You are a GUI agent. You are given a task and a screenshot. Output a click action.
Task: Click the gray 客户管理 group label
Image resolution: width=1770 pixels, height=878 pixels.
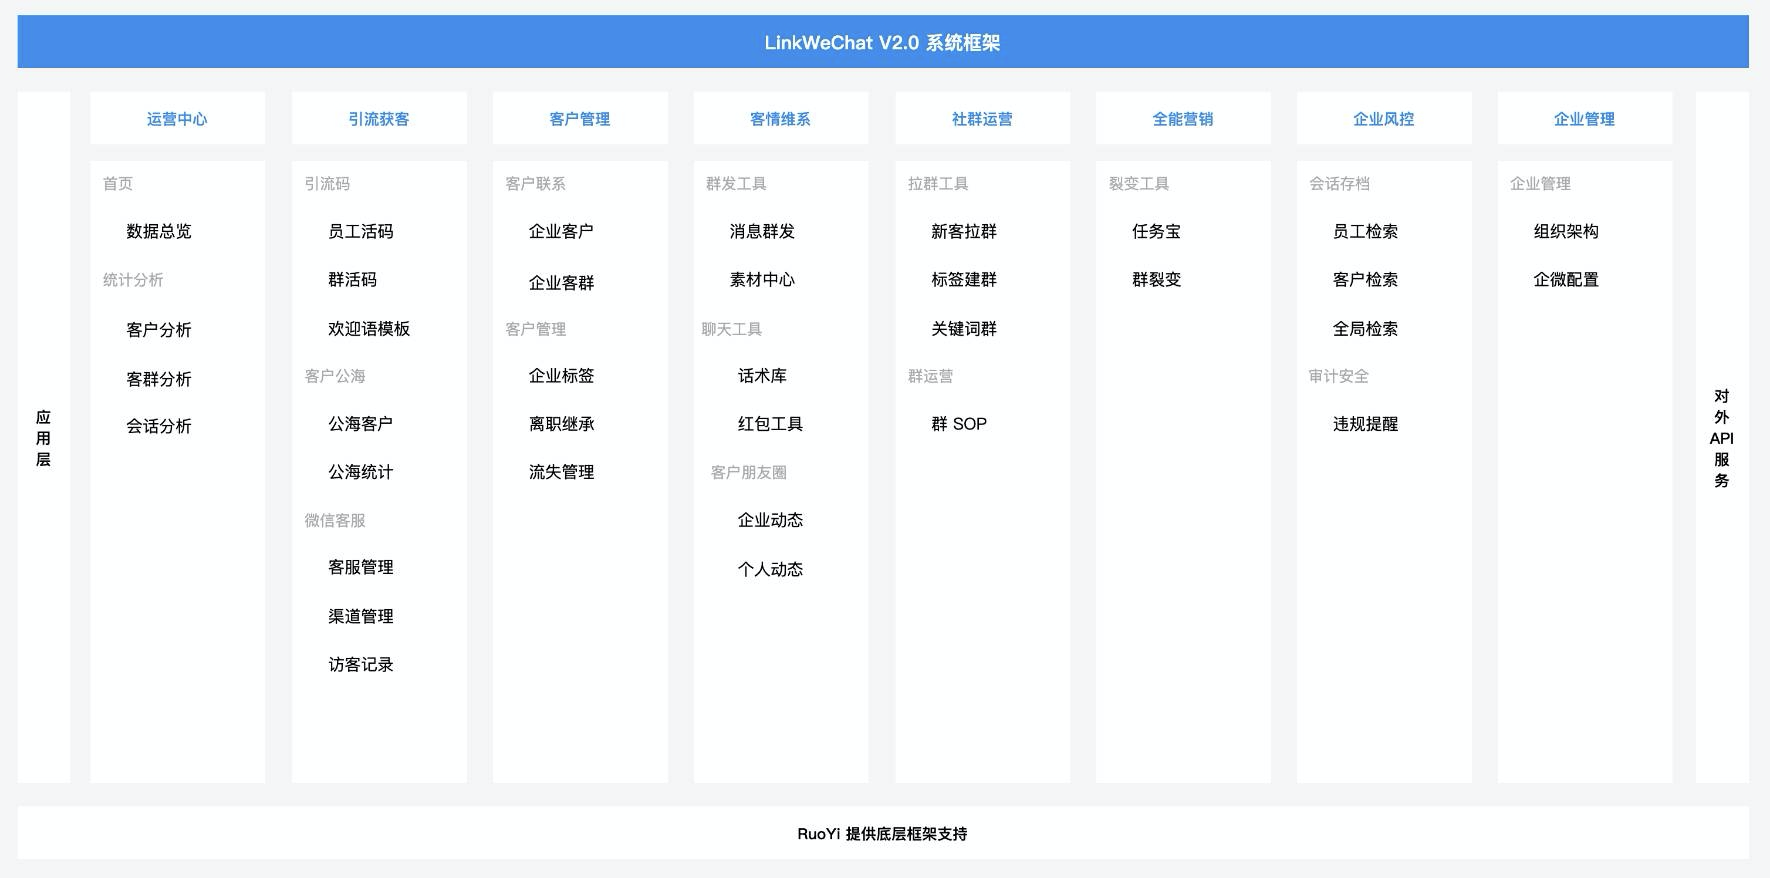536,329
